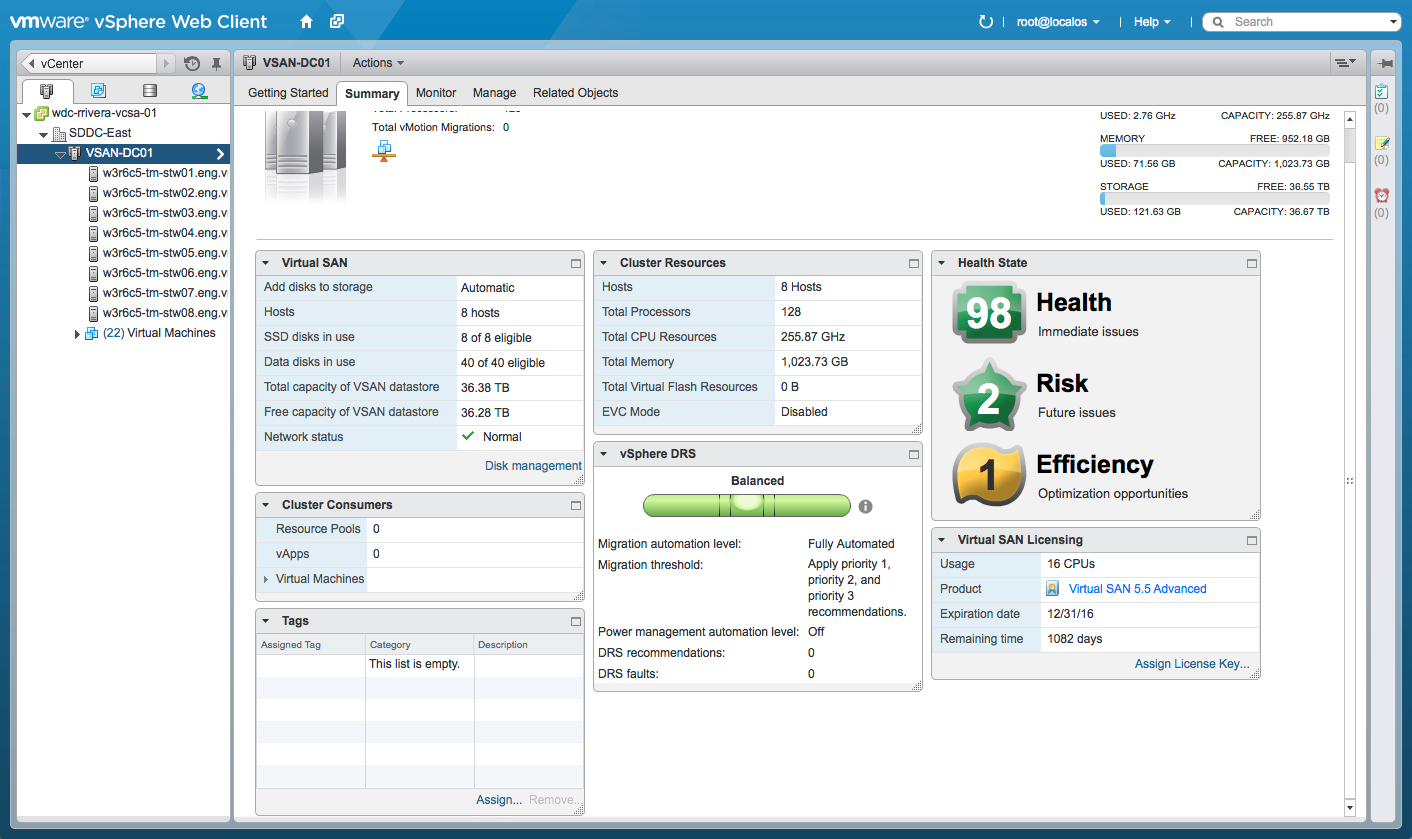Maximize the Health State portlet
This screenshot has width=1412, height=839.
[1252, 263]
